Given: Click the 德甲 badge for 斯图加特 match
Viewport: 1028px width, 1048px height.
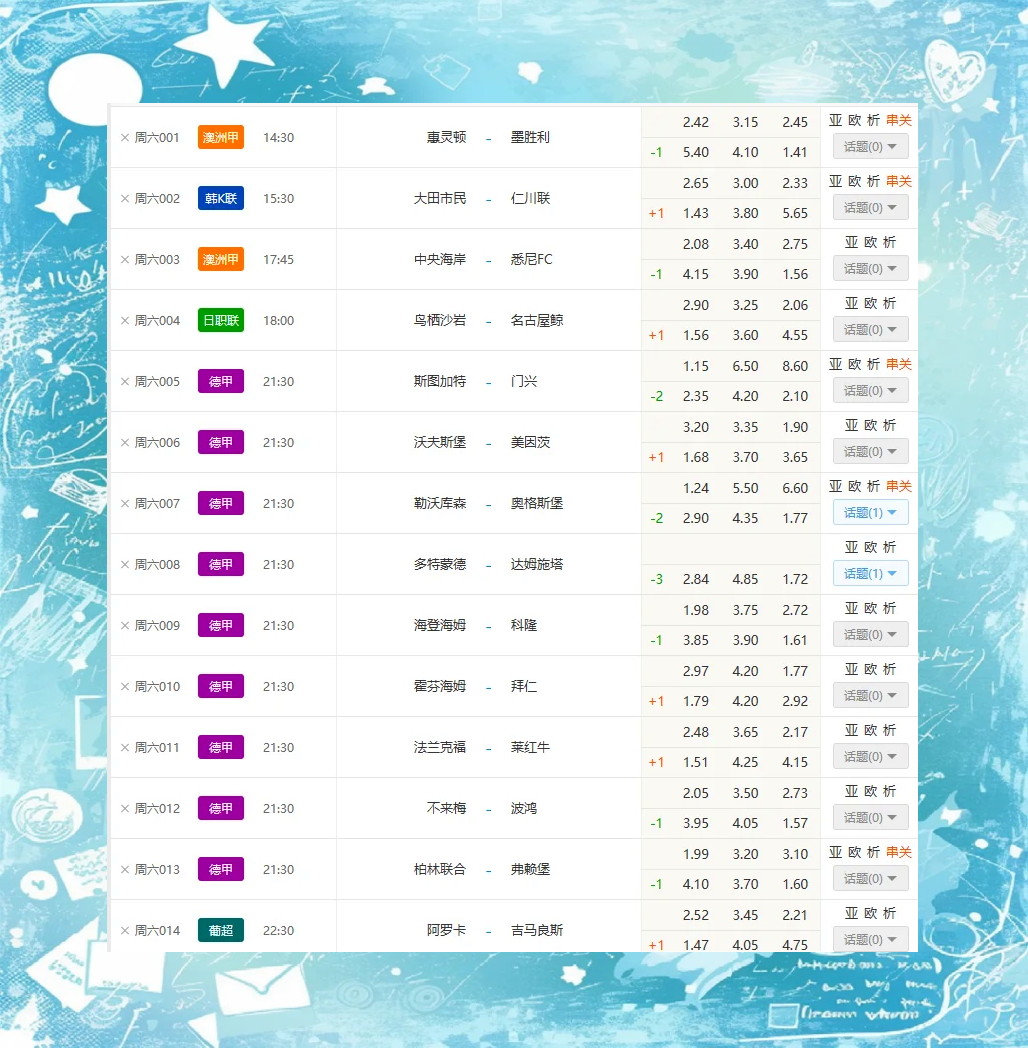Looking at the screenshot, I should click(x=221, y=382).
